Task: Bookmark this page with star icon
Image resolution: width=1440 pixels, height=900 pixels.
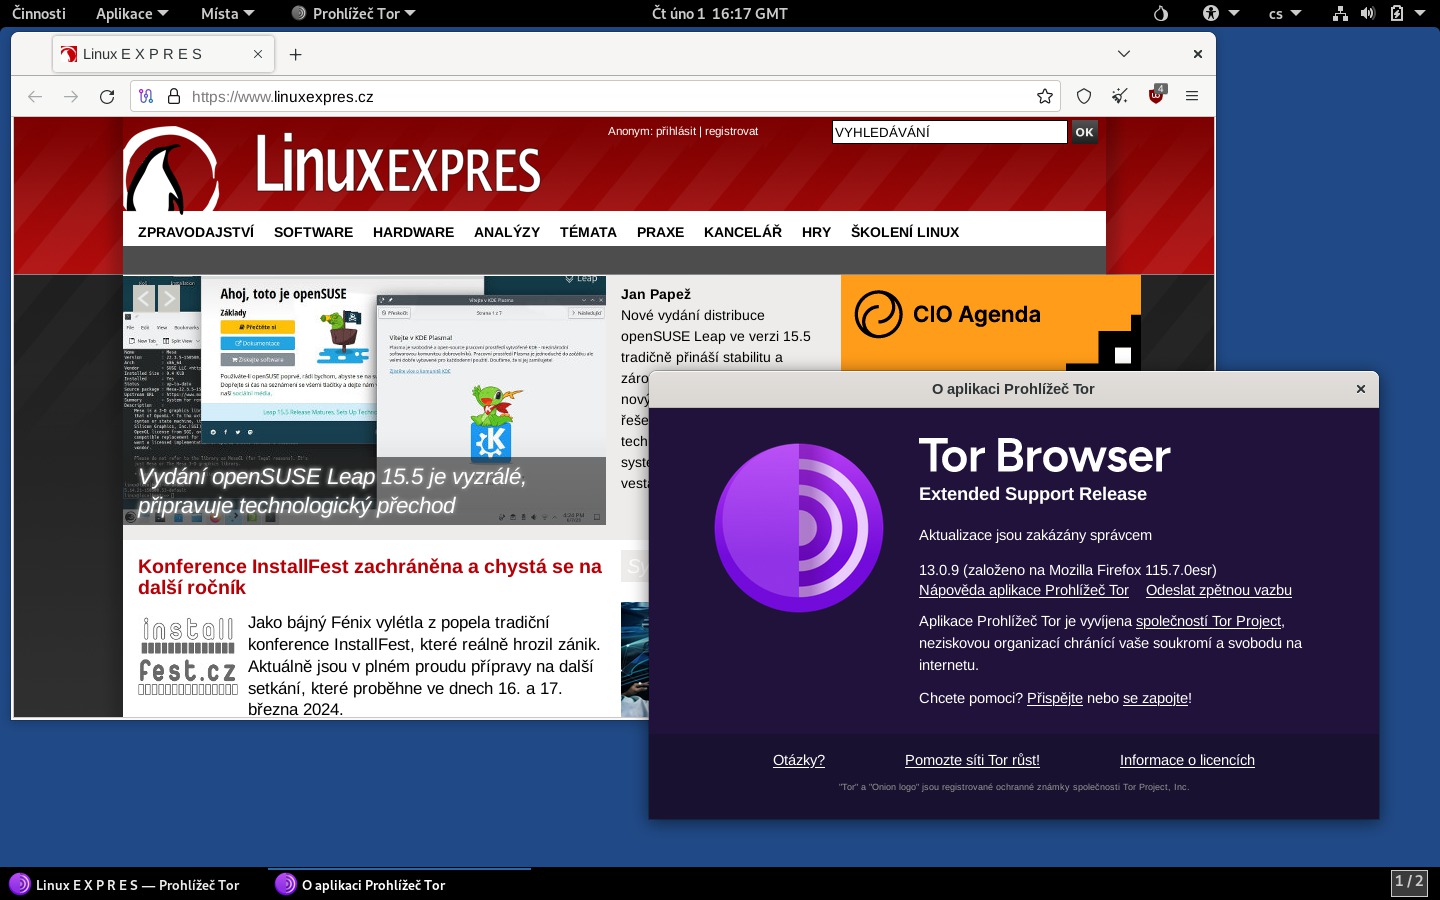Action: point(1045,97)
